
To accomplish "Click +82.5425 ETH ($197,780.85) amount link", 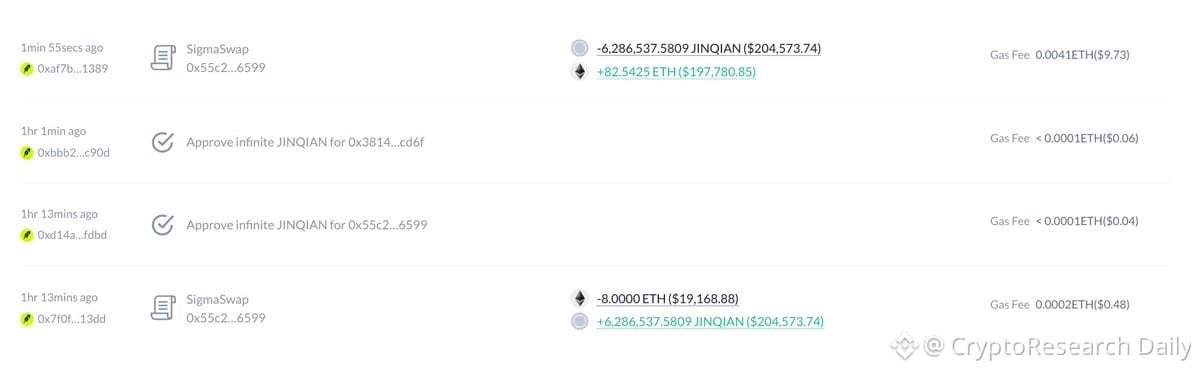I will [x=677, y=72].
